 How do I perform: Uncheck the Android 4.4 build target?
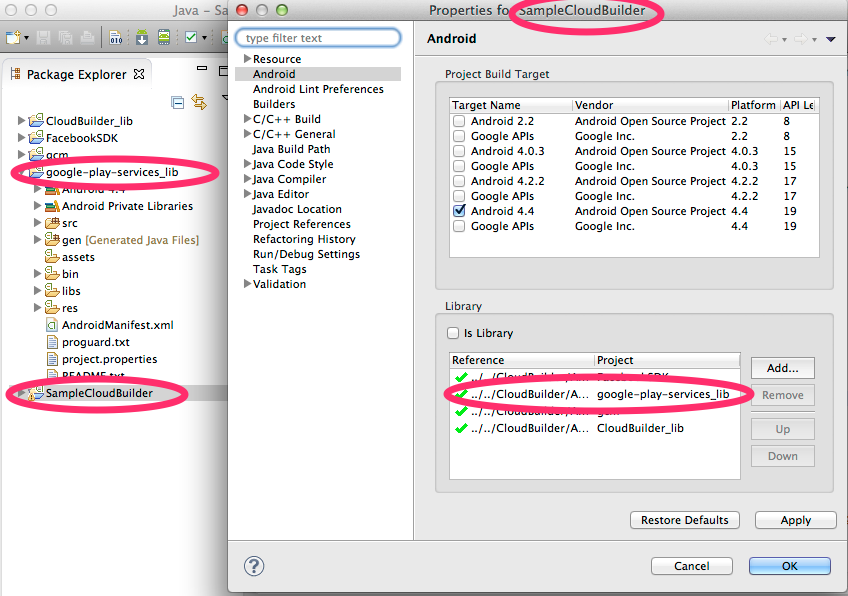pyautogui.click(x=459, y=211)
